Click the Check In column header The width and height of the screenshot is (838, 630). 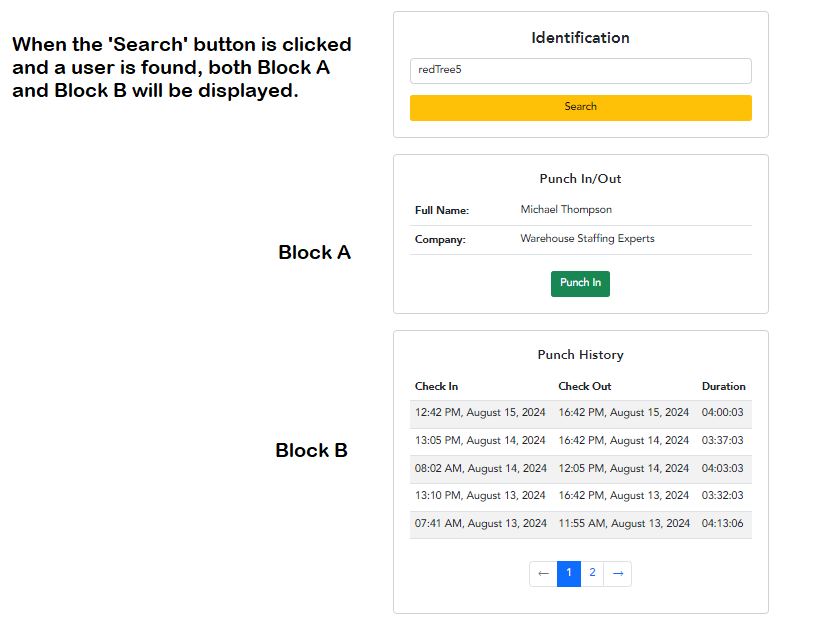pos(436,386)
